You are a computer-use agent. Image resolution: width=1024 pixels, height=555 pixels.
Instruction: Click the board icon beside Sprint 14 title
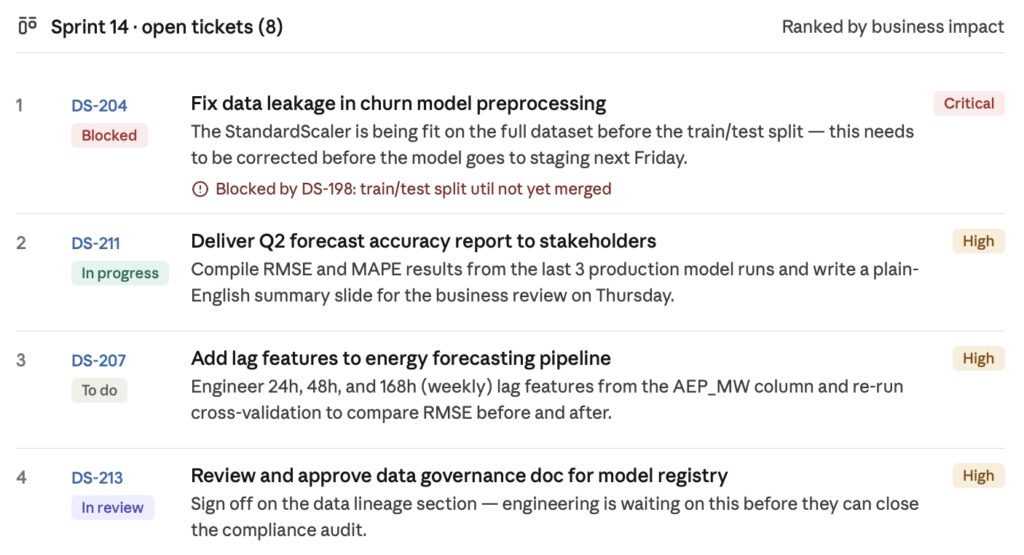(x=27, y=26)
